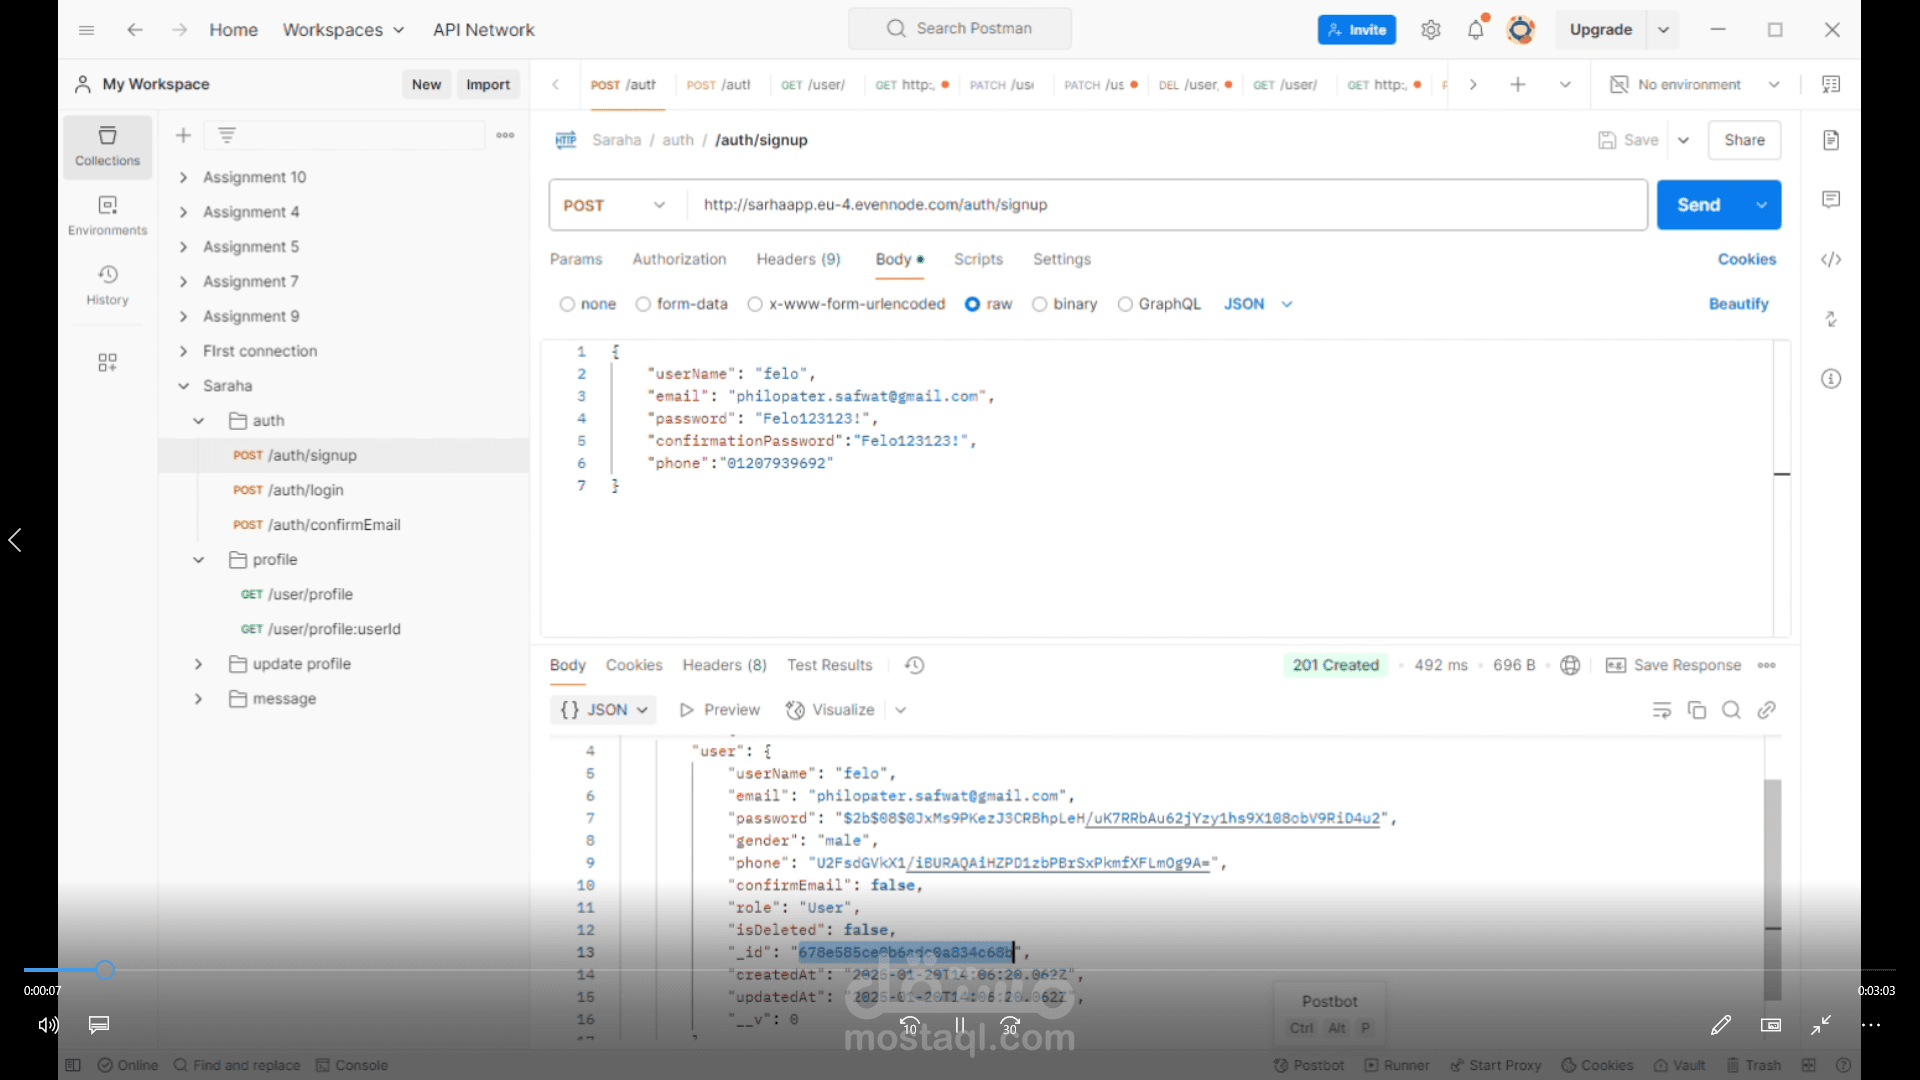Open a new request tab
1920x1080 pixels.
point(1518,85)
